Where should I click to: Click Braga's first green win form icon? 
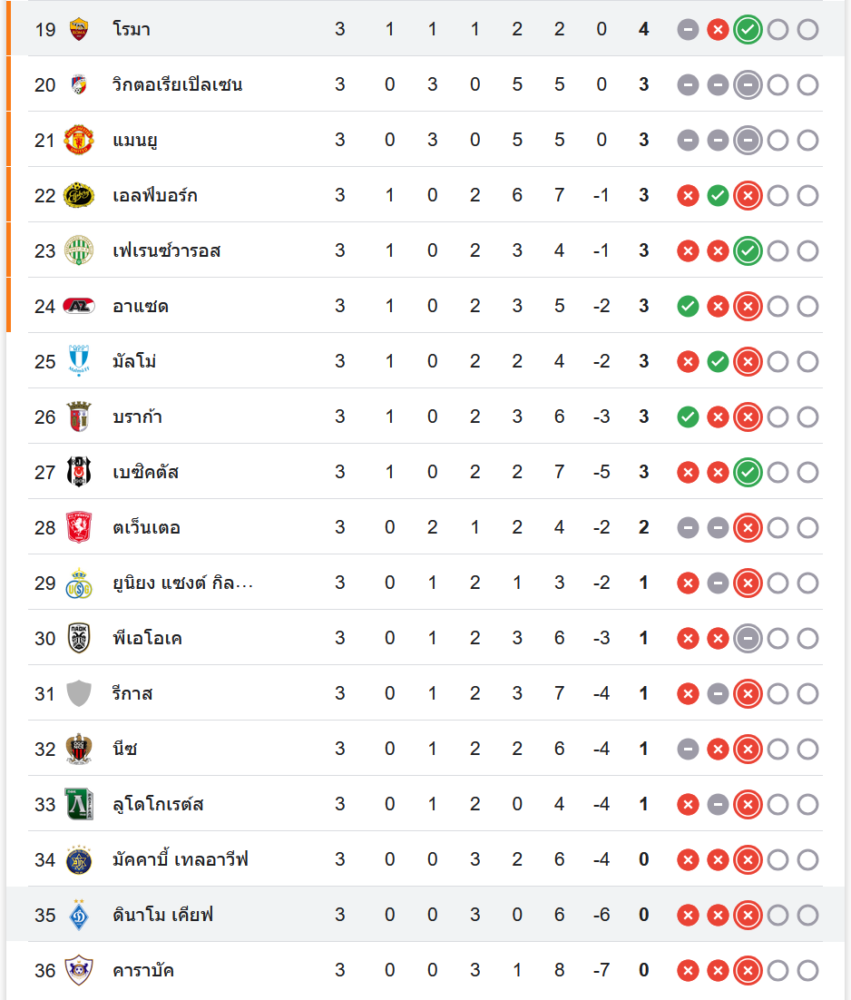point(687,417)
